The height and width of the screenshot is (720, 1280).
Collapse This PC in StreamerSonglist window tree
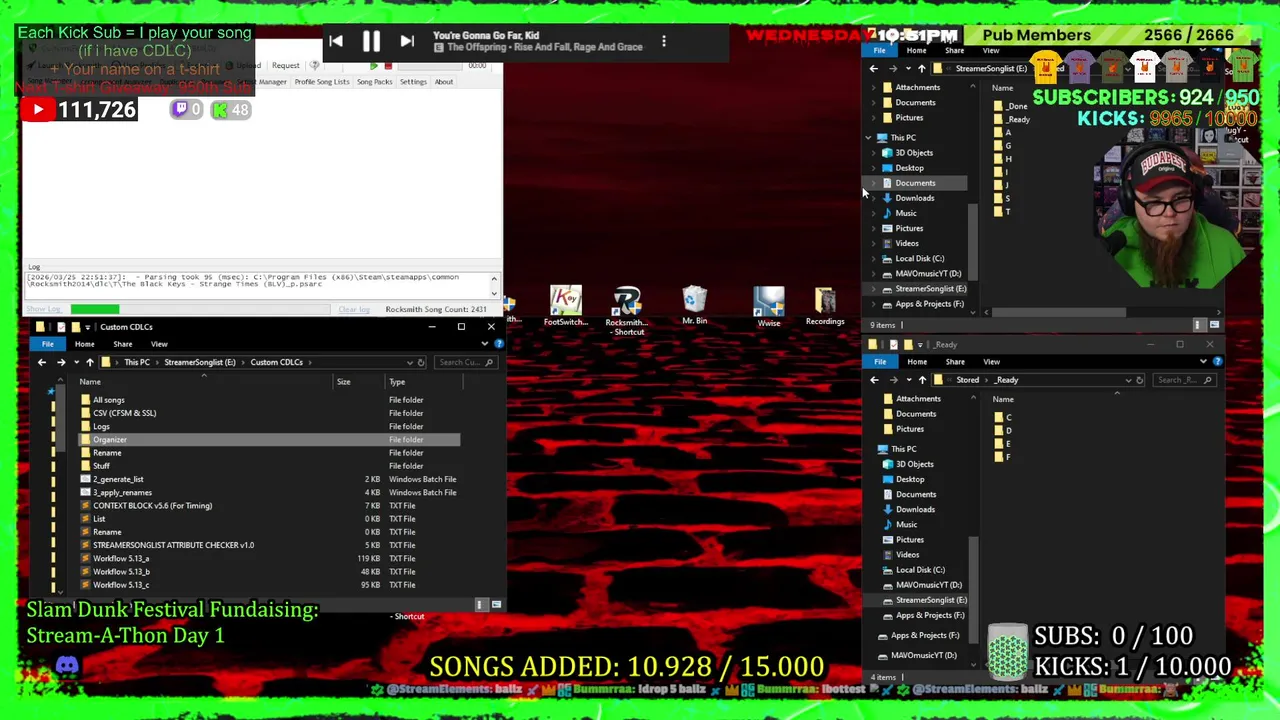[x=869, y=138]
